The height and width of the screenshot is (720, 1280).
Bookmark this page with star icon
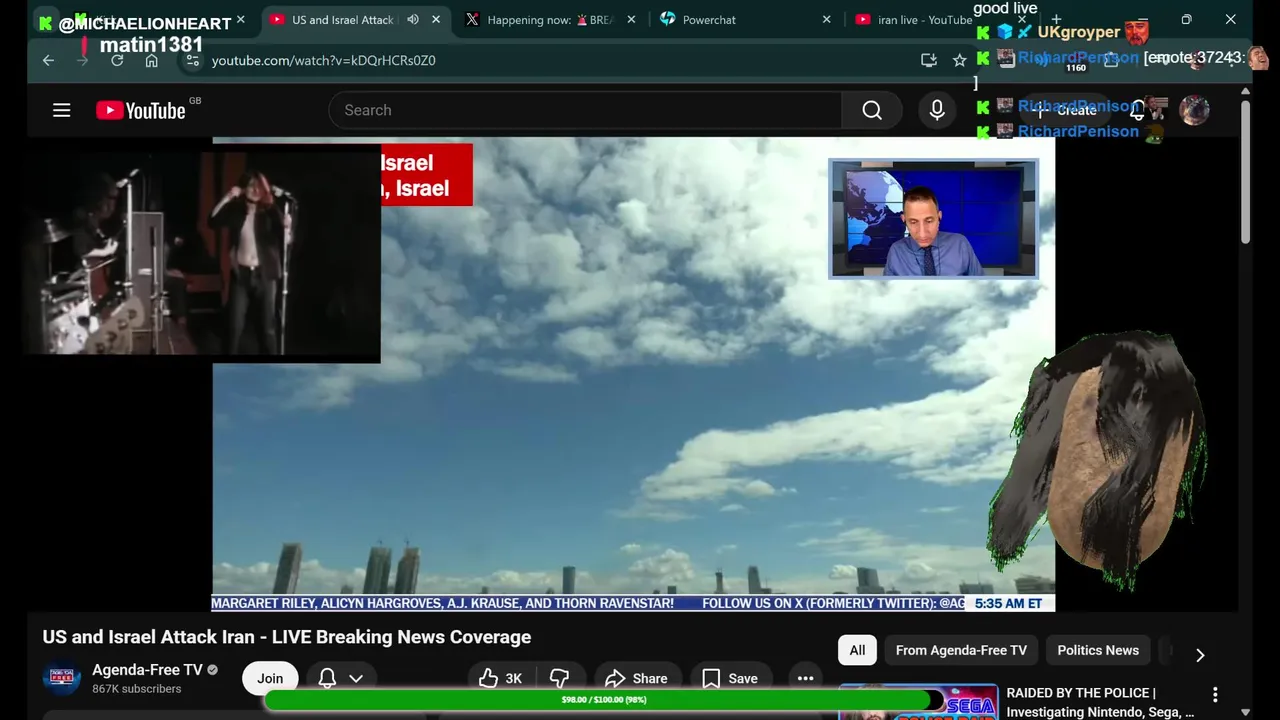tap(960, 60)
